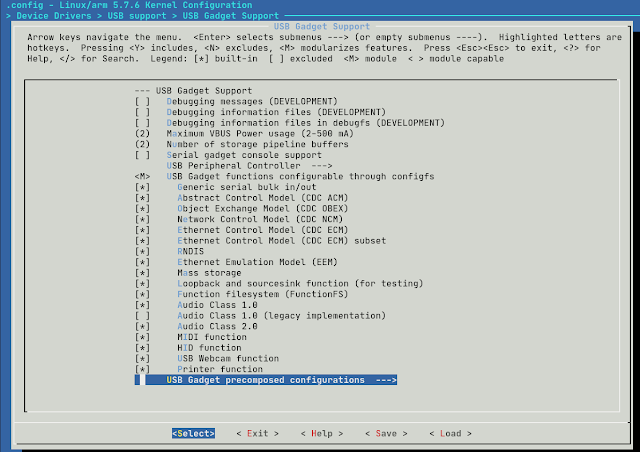This screenshot has width=640, height=452.
Task: Toggle Debugging messages (DEVELOPMENT) checkbox
Action: point(143,101)
